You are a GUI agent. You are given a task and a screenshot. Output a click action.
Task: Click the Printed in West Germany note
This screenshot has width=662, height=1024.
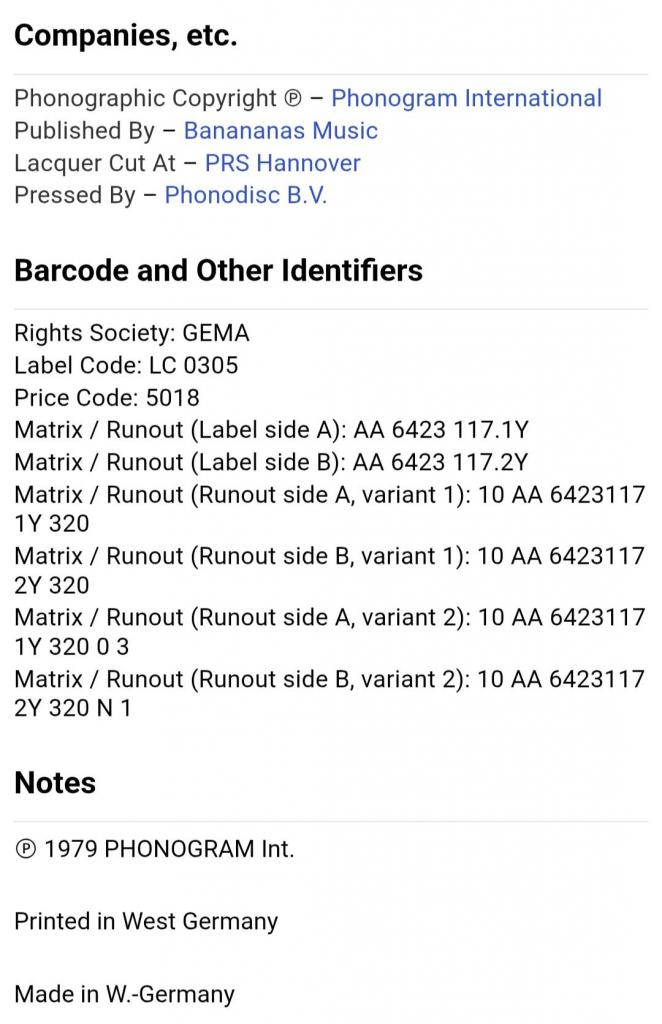click(x=146, y=921)
